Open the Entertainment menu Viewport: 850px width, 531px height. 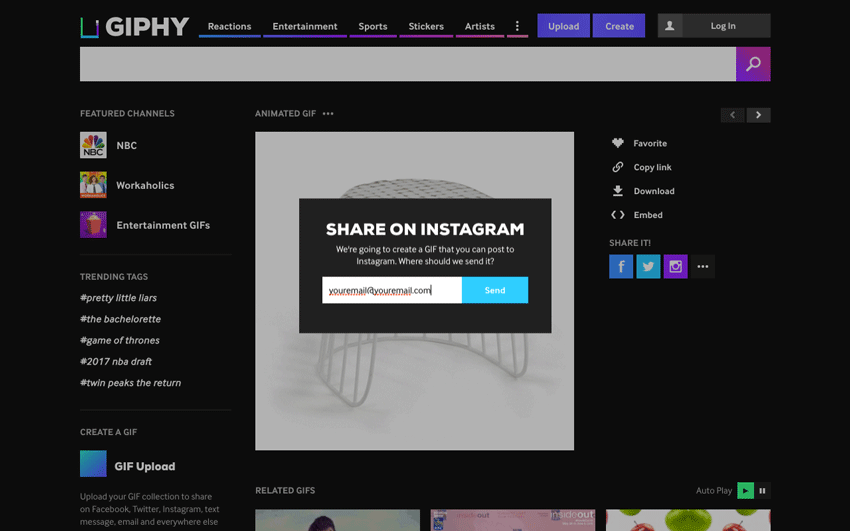305,26
